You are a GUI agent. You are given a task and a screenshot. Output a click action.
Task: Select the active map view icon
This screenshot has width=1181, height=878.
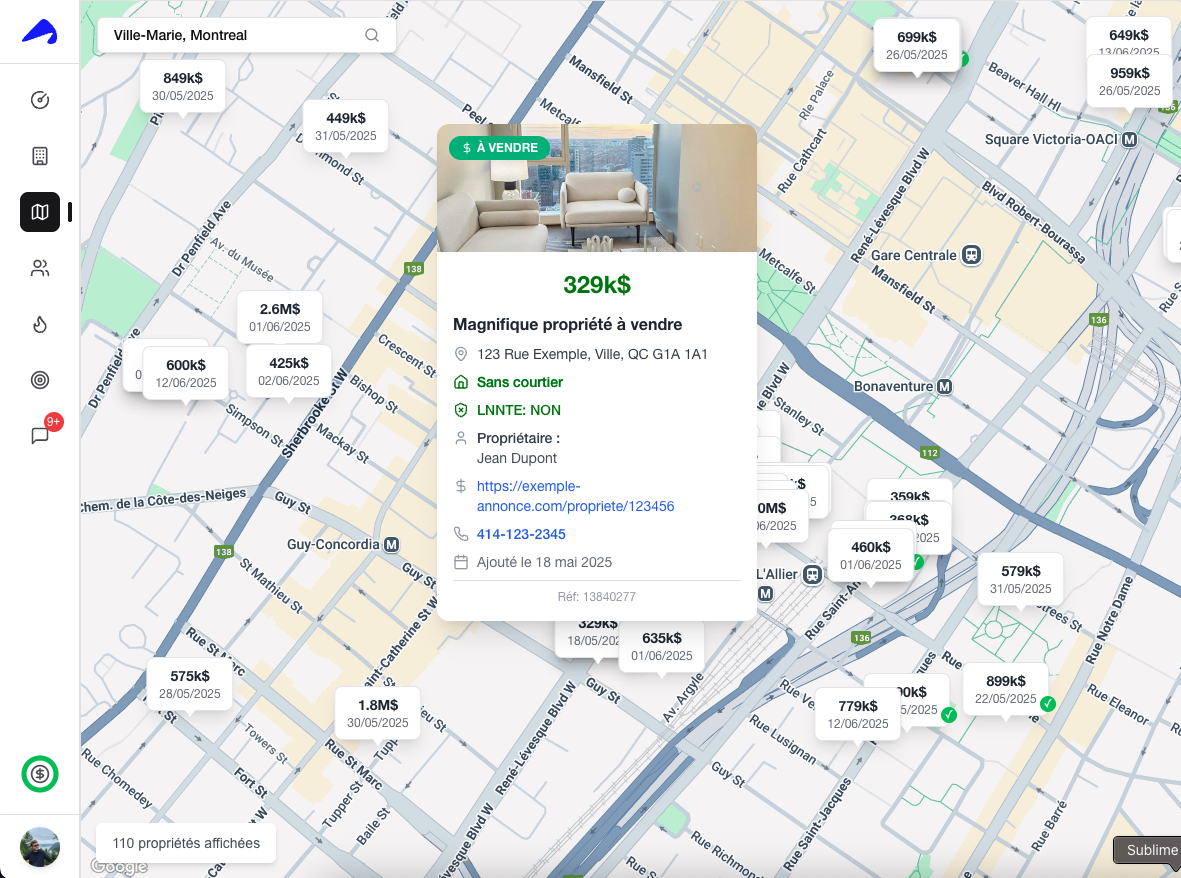(x=40, y=212)
